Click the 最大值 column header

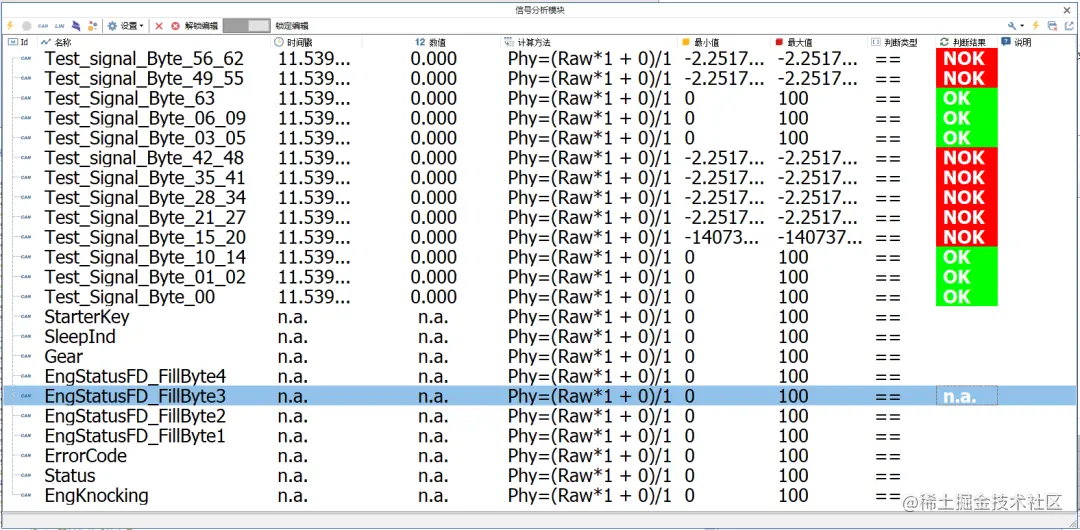[x=820, y=42]
